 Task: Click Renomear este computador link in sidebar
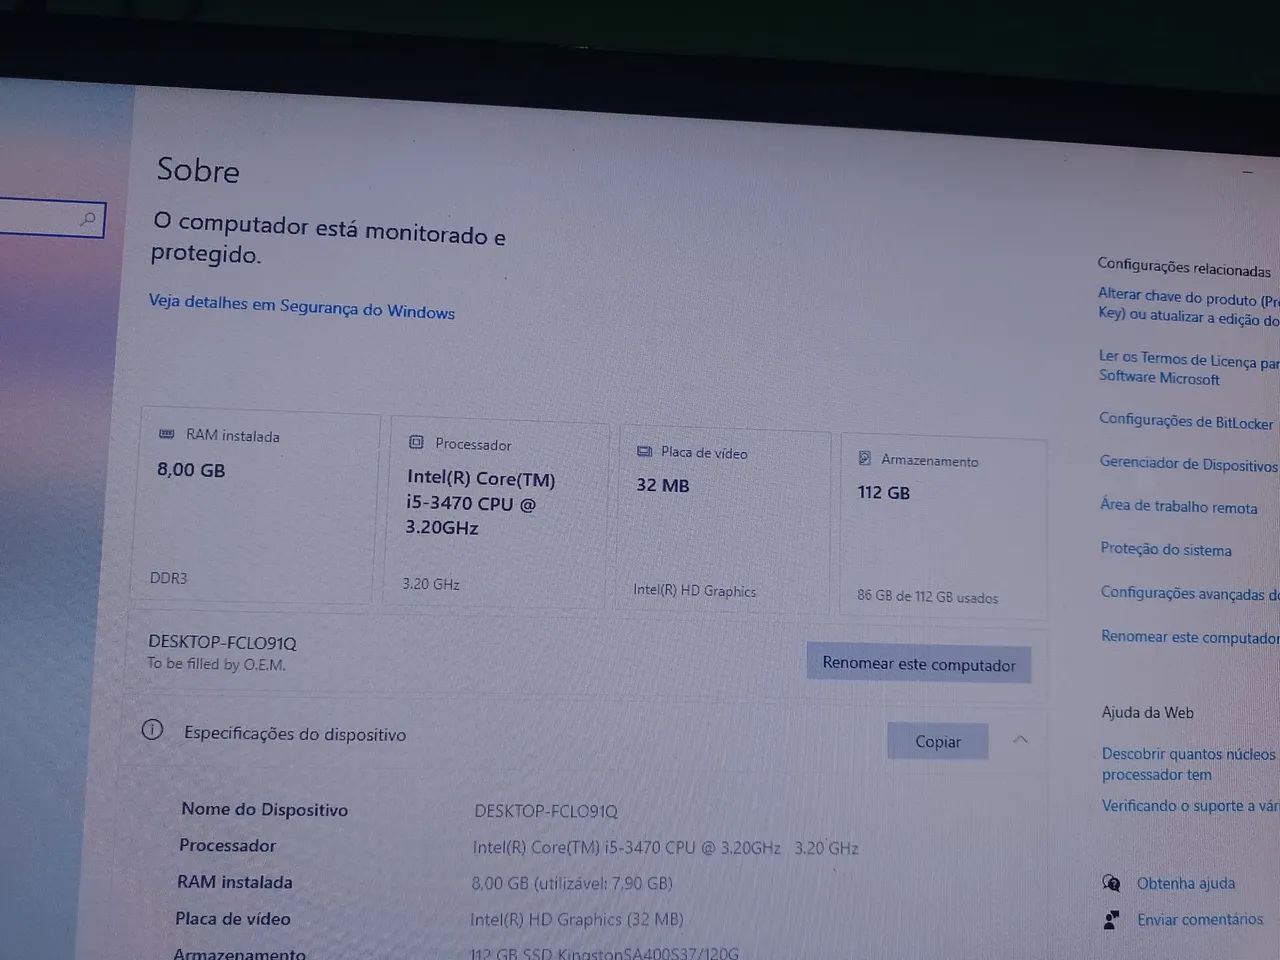point(1190,637)
